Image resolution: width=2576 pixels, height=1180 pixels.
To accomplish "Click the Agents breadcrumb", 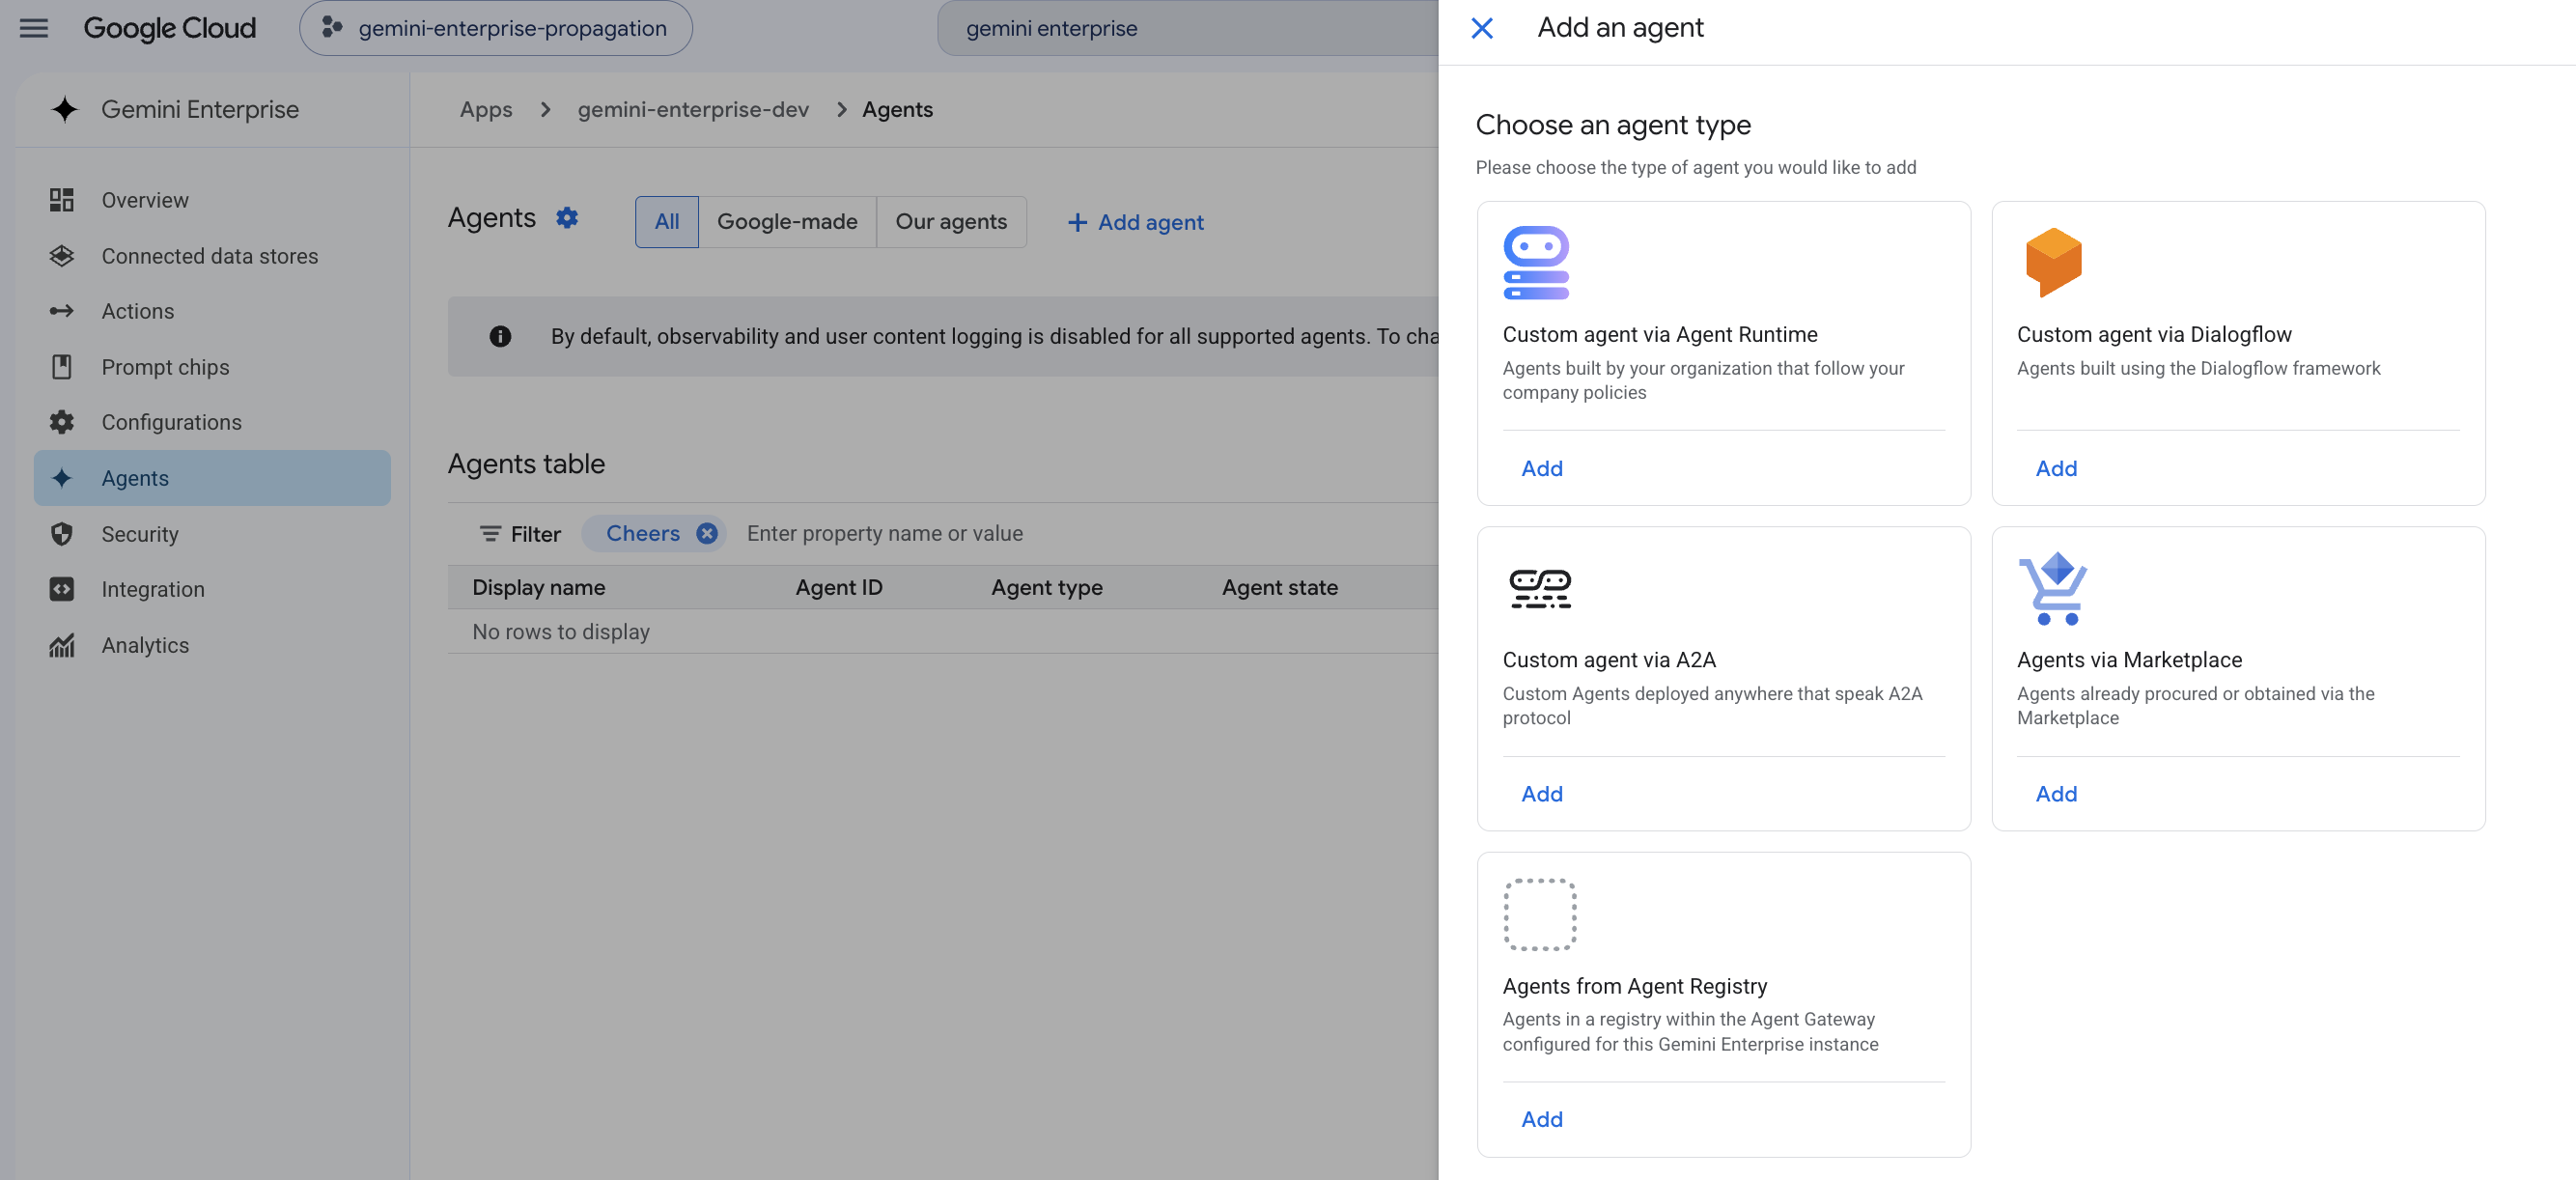I will click(897, 109).
